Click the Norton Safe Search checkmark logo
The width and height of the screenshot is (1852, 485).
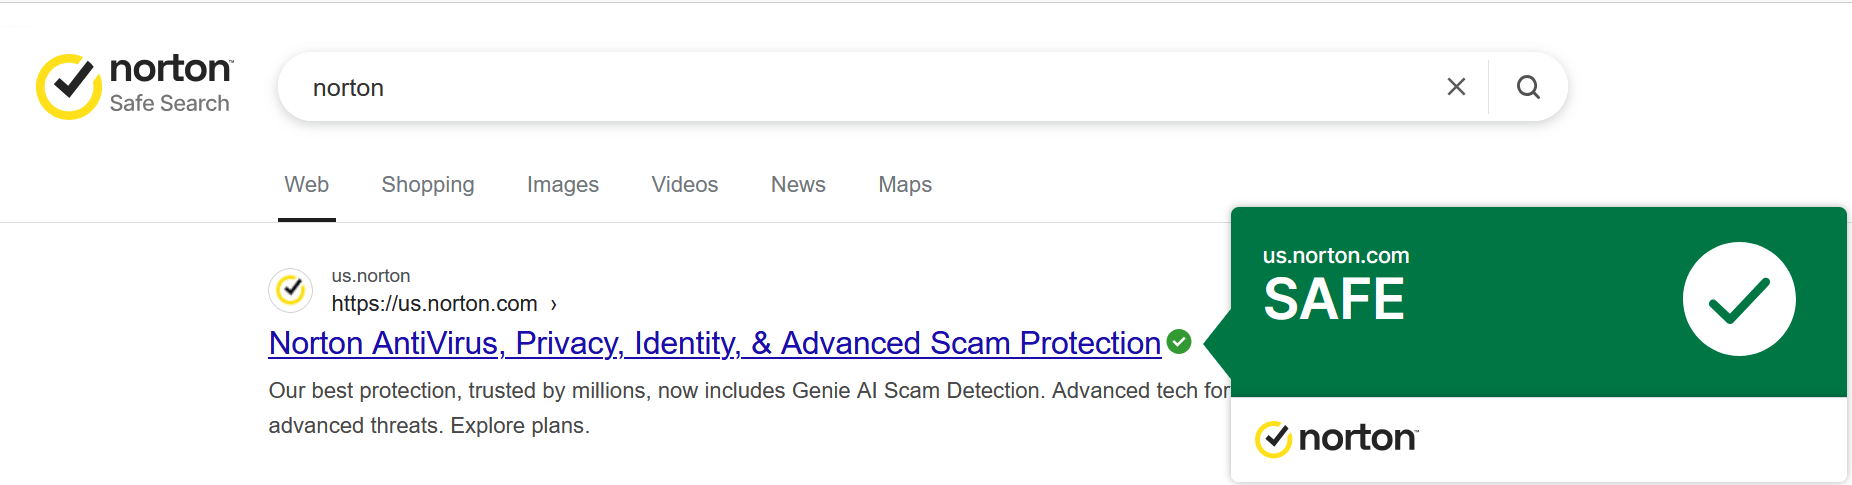[69, 87]
